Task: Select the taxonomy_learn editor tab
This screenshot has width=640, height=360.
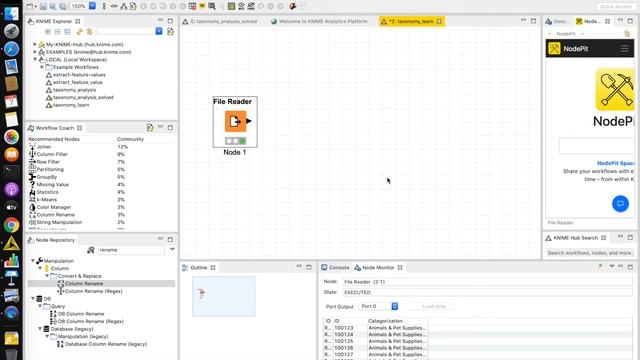Action: click(x=411, y=21)
